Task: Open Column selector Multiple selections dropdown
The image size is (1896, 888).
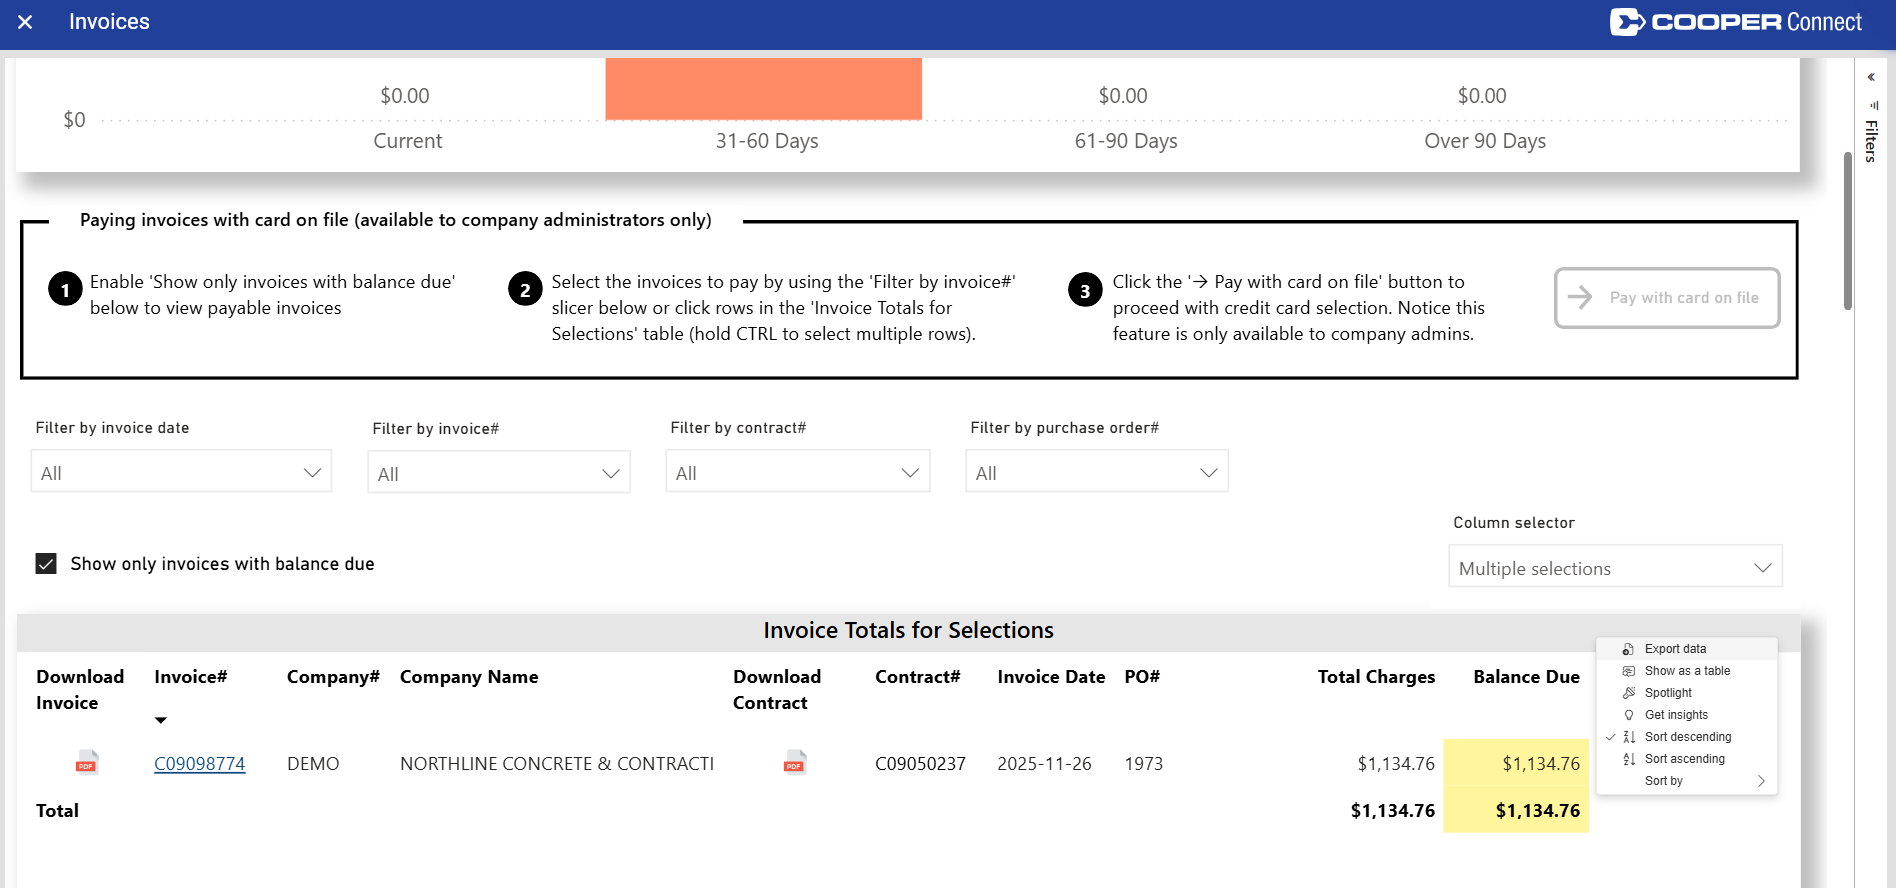Action: click(1615, 567)
